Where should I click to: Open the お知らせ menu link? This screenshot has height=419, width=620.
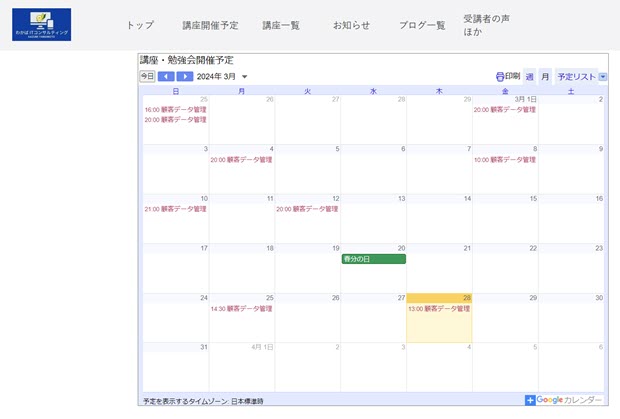[x=351, y=25]
